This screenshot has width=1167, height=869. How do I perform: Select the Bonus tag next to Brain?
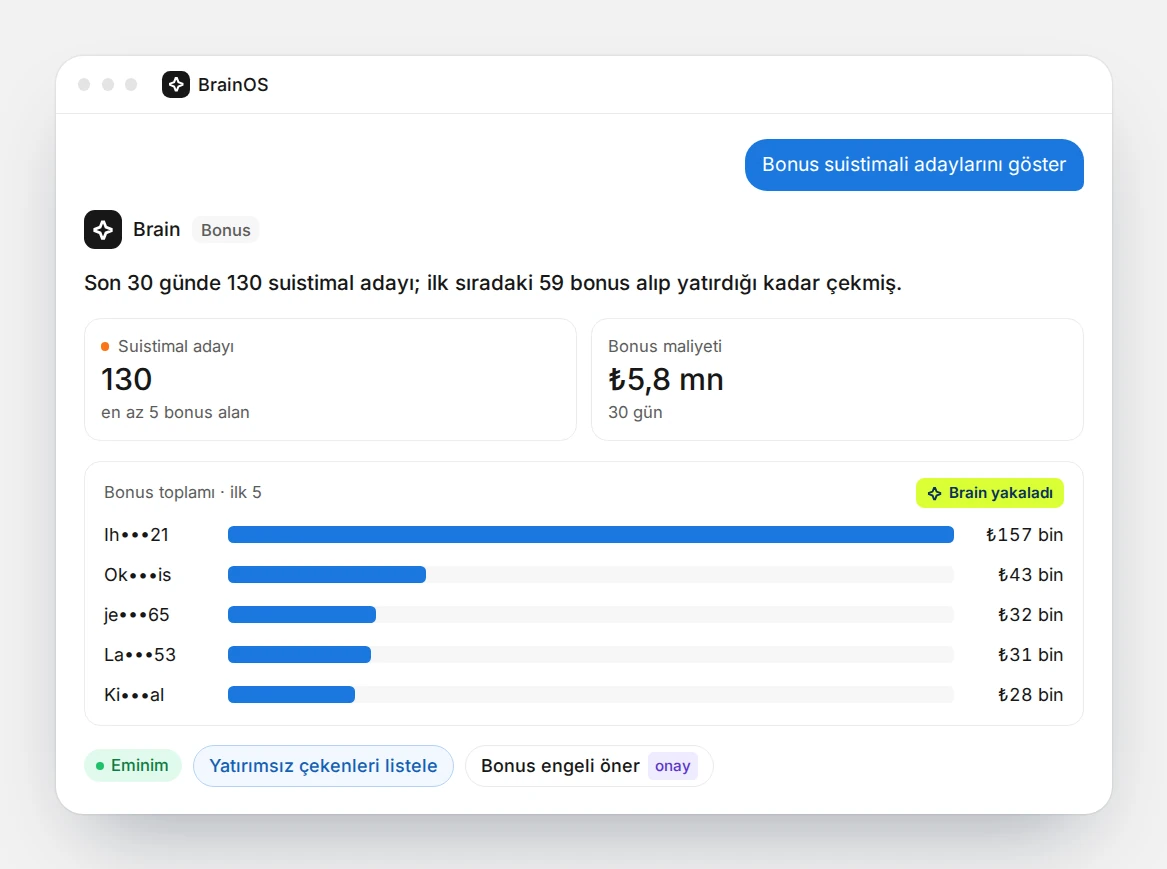pos(226,230)
